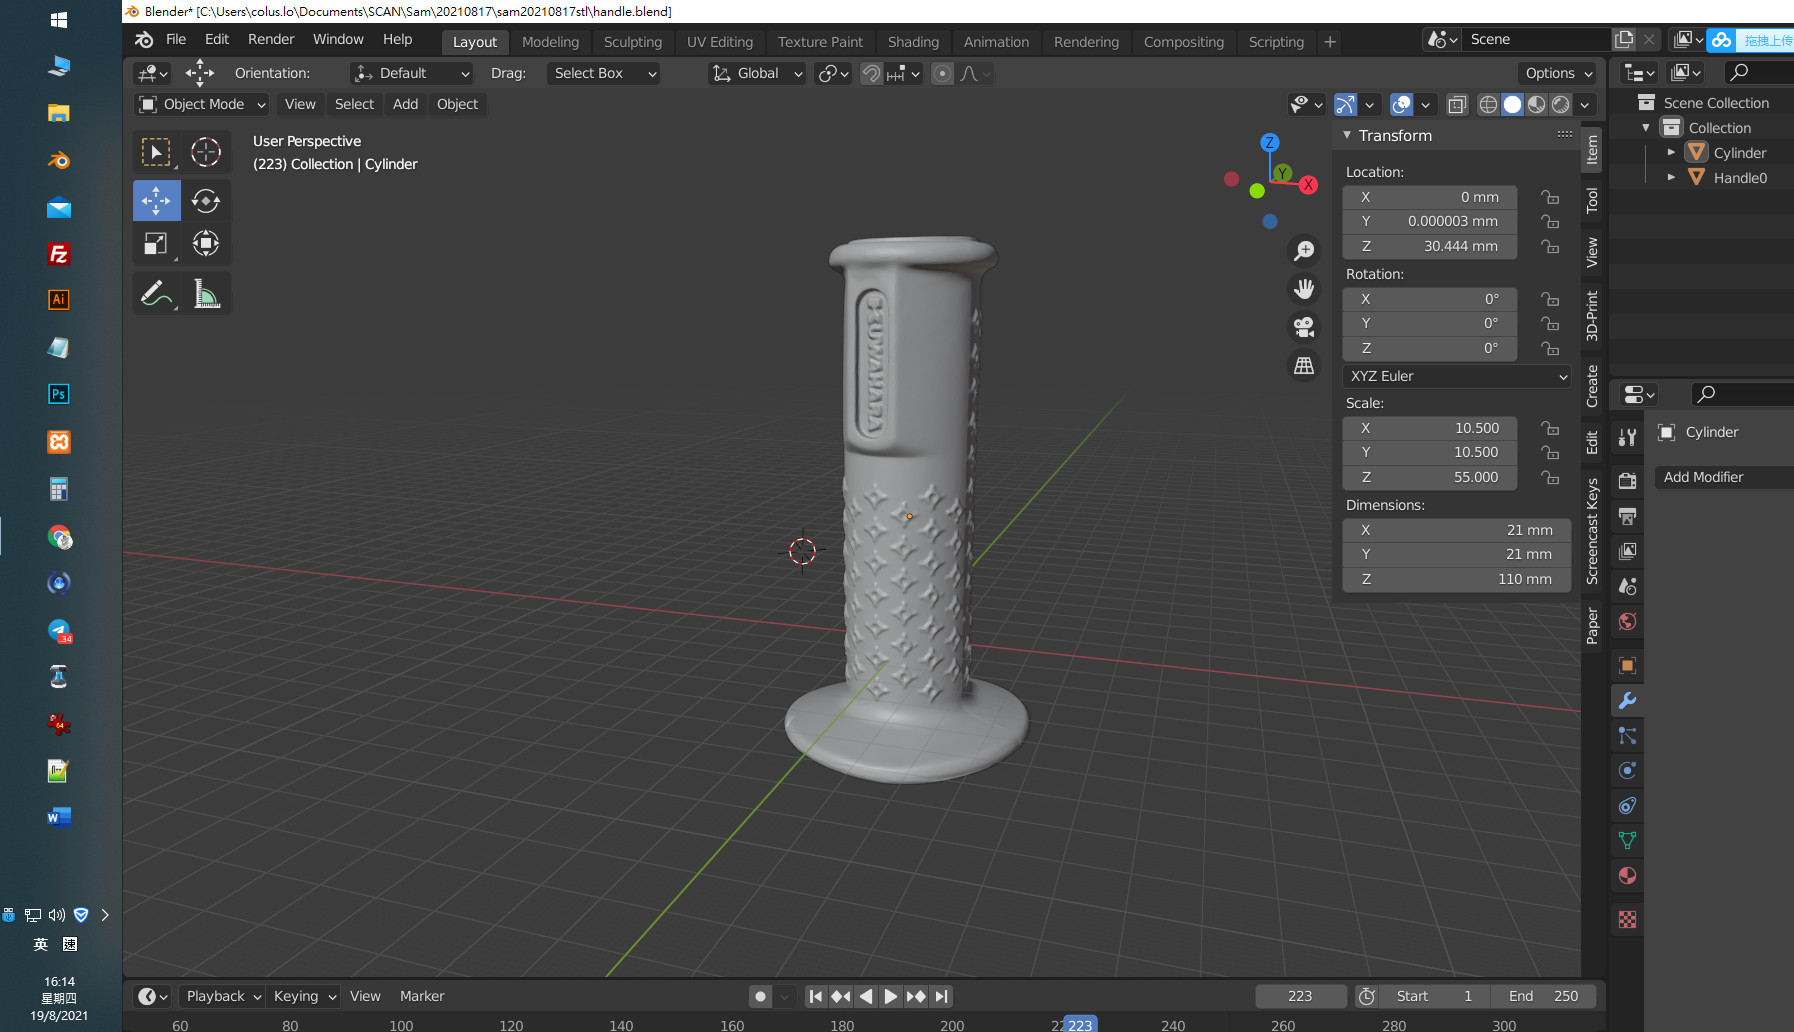
Task: Open Photoshop from the taskbar
Action: point(59,394)
